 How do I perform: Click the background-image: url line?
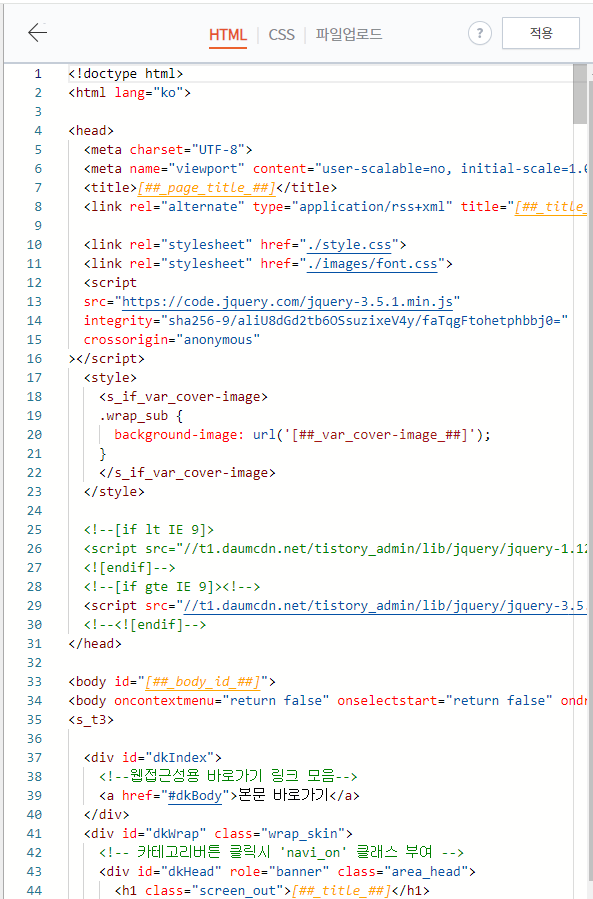[x=302, y=435]
